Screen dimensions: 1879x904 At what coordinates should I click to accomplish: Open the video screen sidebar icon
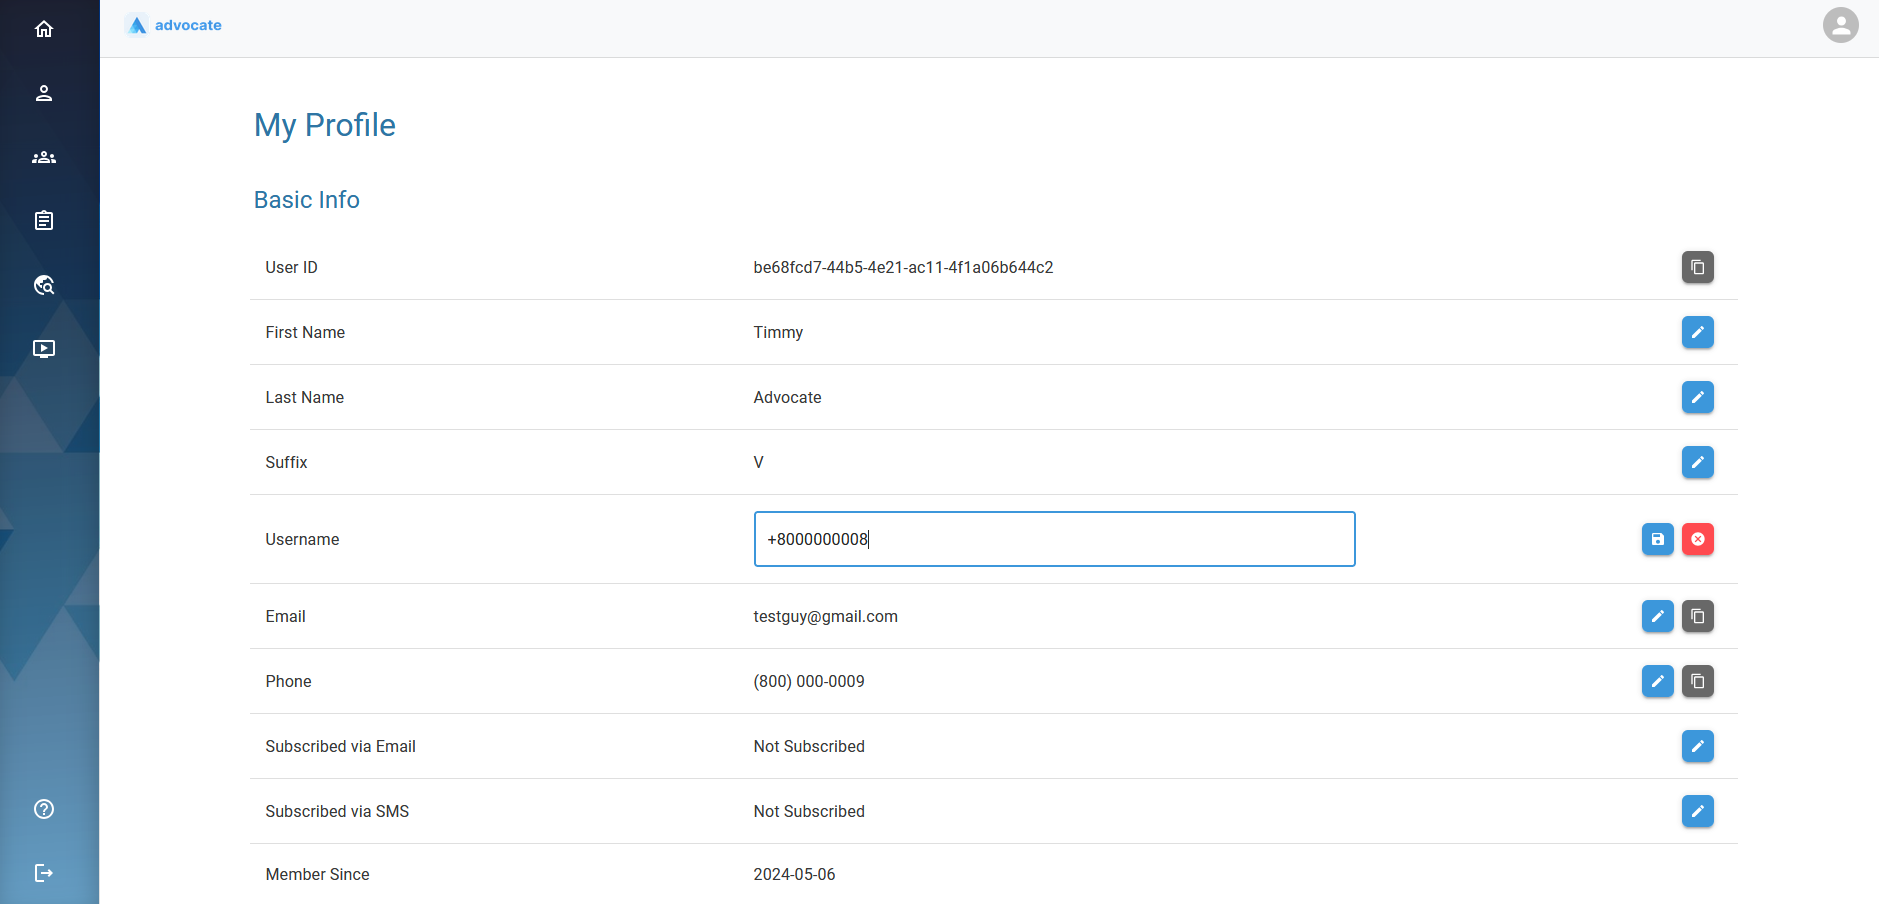point(44,349)
